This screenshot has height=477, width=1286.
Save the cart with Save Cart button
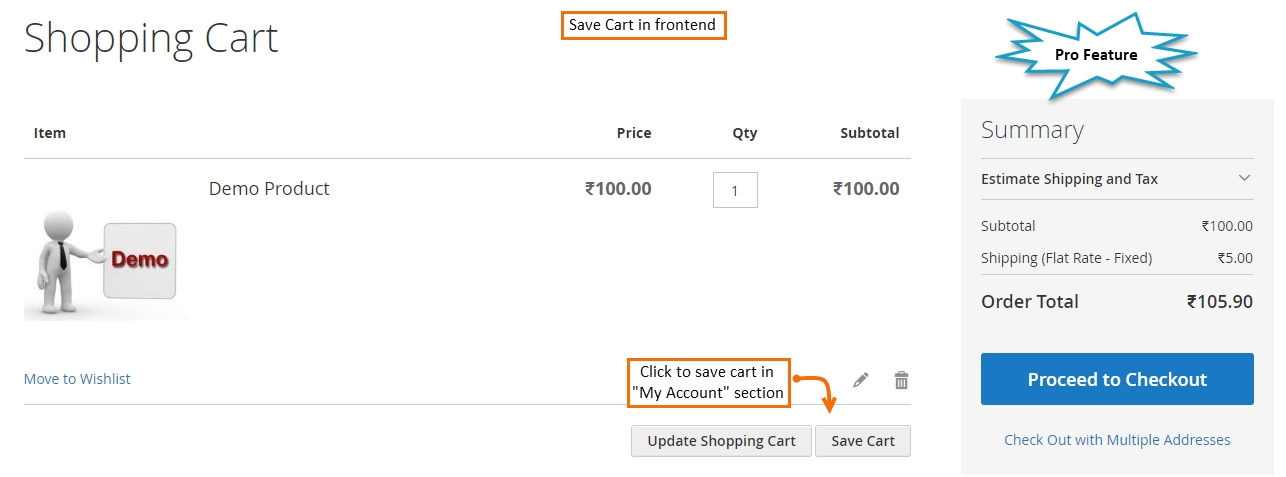pyautogui.click(x=862, y=441)
